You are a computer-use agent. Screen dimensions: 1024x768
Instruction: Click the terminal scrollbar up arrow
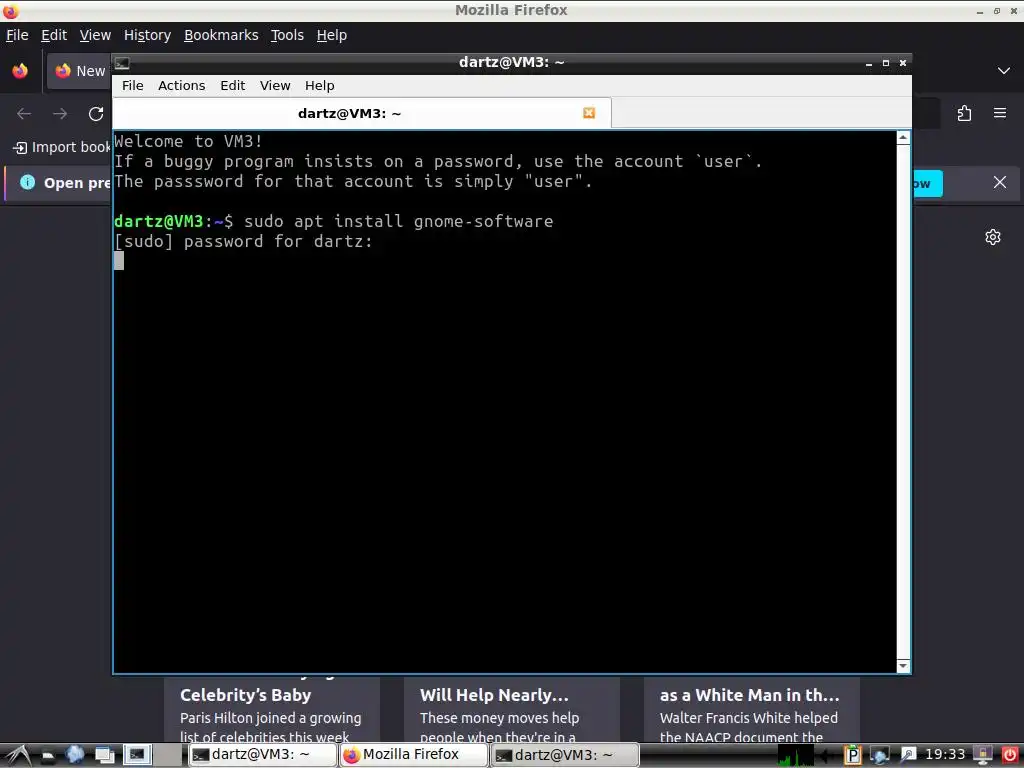(903, 137)
